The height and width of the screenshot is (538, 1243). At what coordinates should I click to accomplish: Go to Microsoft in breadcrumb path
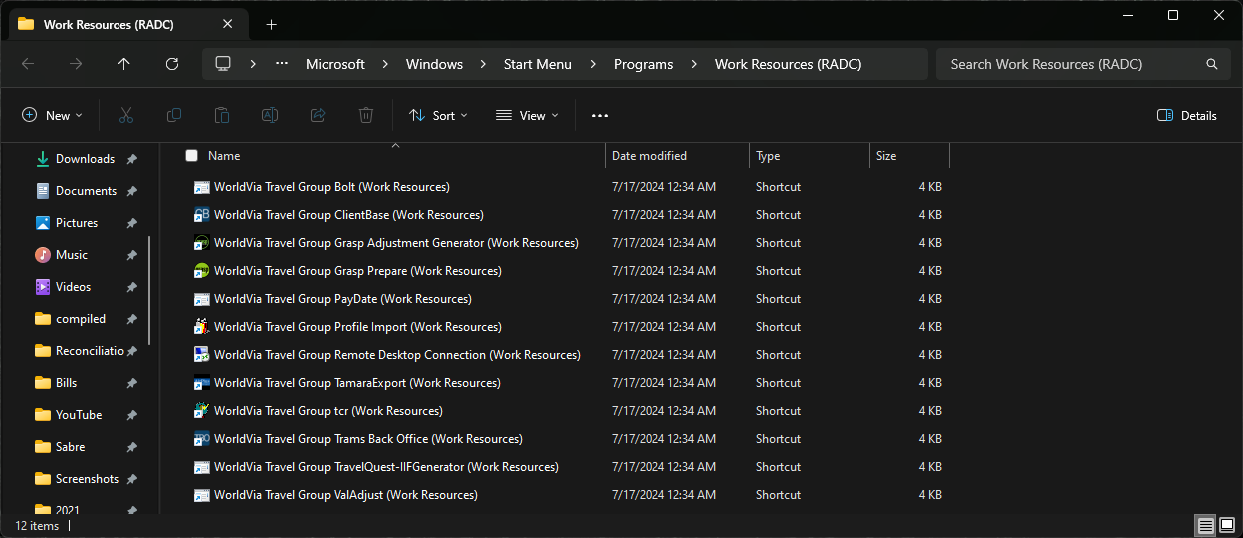click(335, 64)
